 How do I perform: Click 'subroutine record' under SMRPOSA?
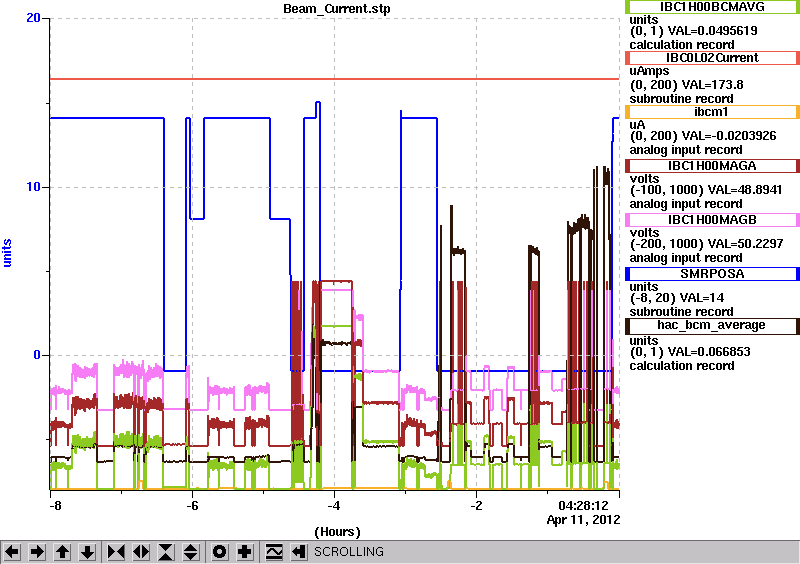tap(681, 312)
